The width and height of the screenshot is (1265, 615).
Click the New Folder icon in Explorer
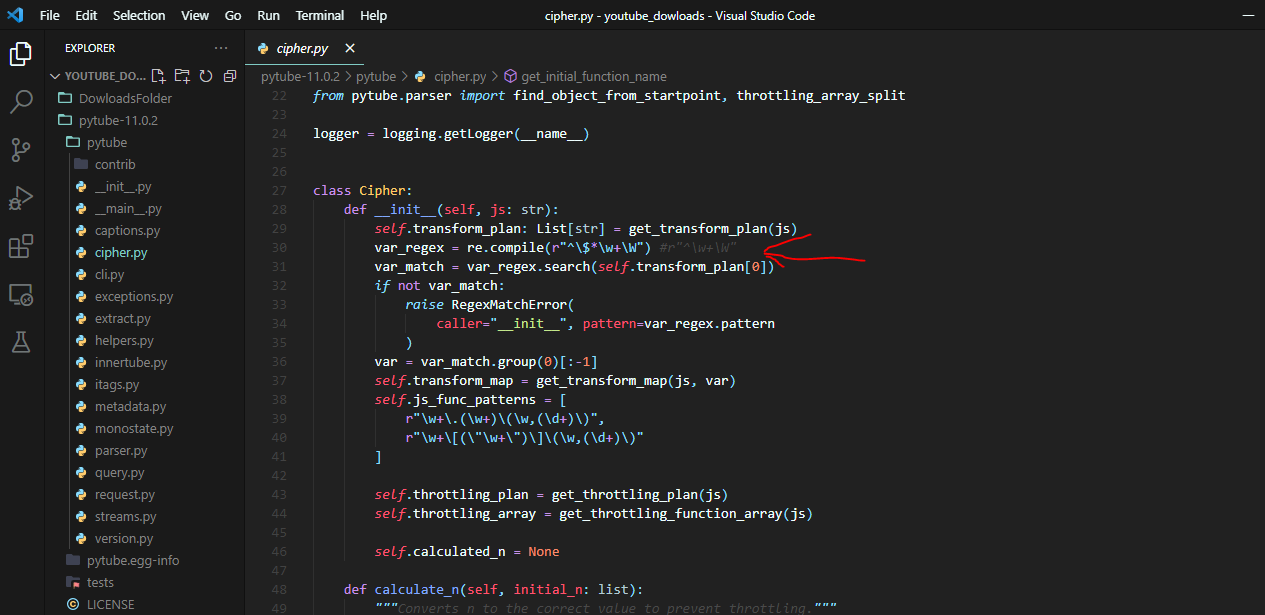[181, 75]
